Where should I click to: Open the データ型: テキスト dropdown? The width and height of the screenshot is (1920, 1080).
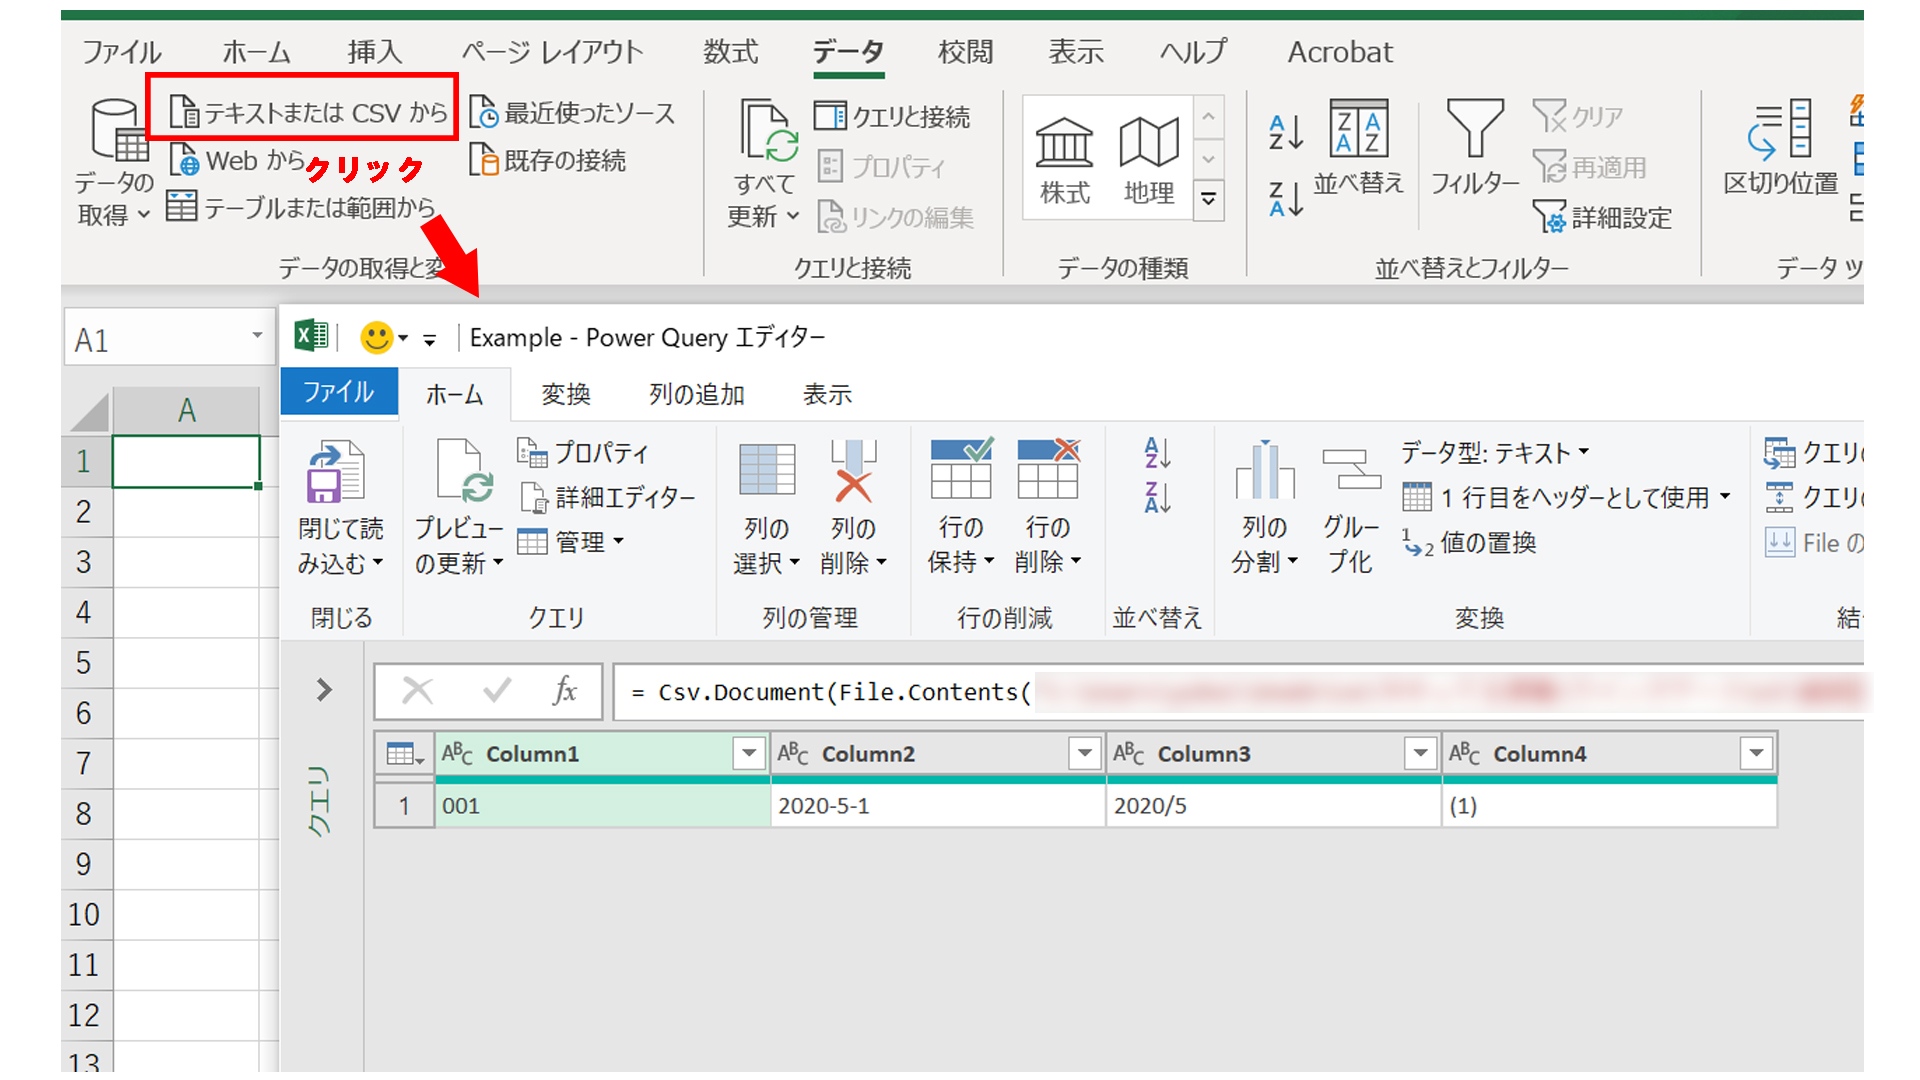[x=1495, y=453]
